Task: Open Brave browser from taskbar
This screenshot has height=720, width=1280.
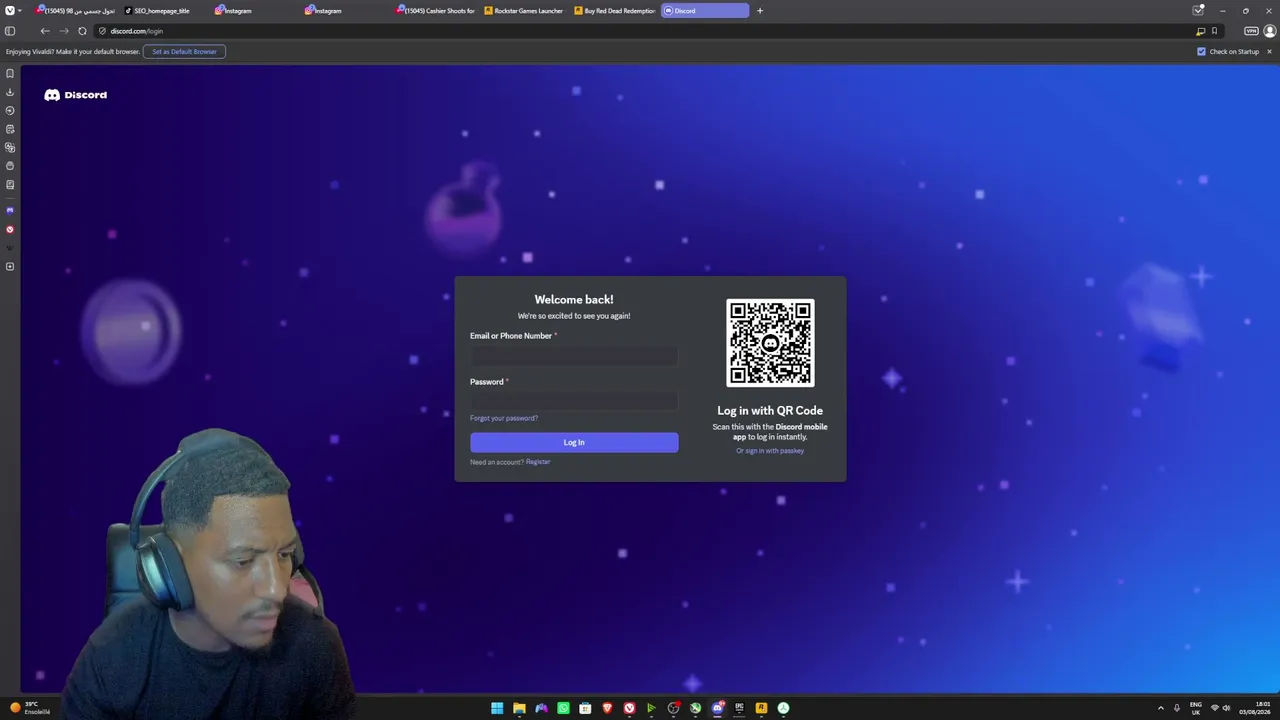Action: tap(607, 708)
